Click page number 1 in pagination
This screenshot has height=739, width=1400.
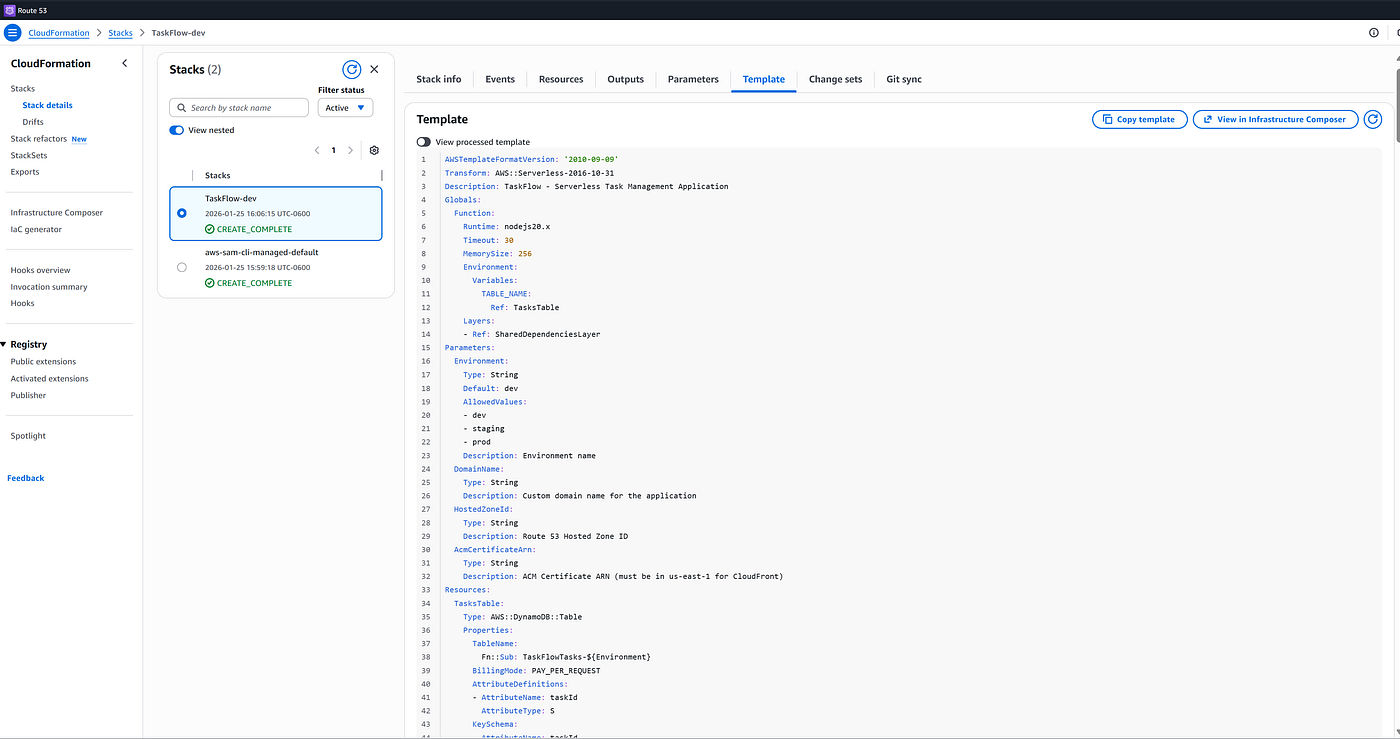coord(334,150)
